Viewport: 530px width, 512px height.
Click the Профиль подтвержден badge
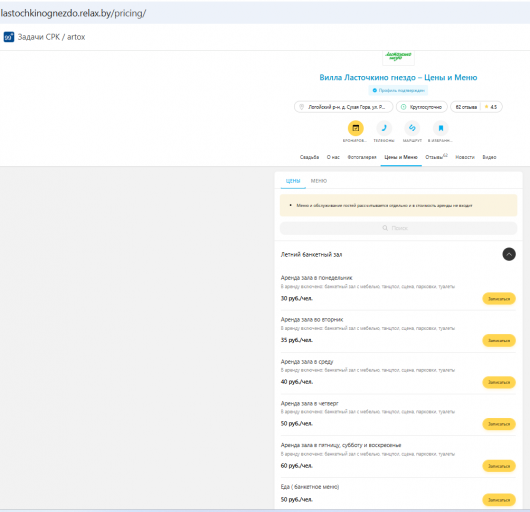coord(398,90)
